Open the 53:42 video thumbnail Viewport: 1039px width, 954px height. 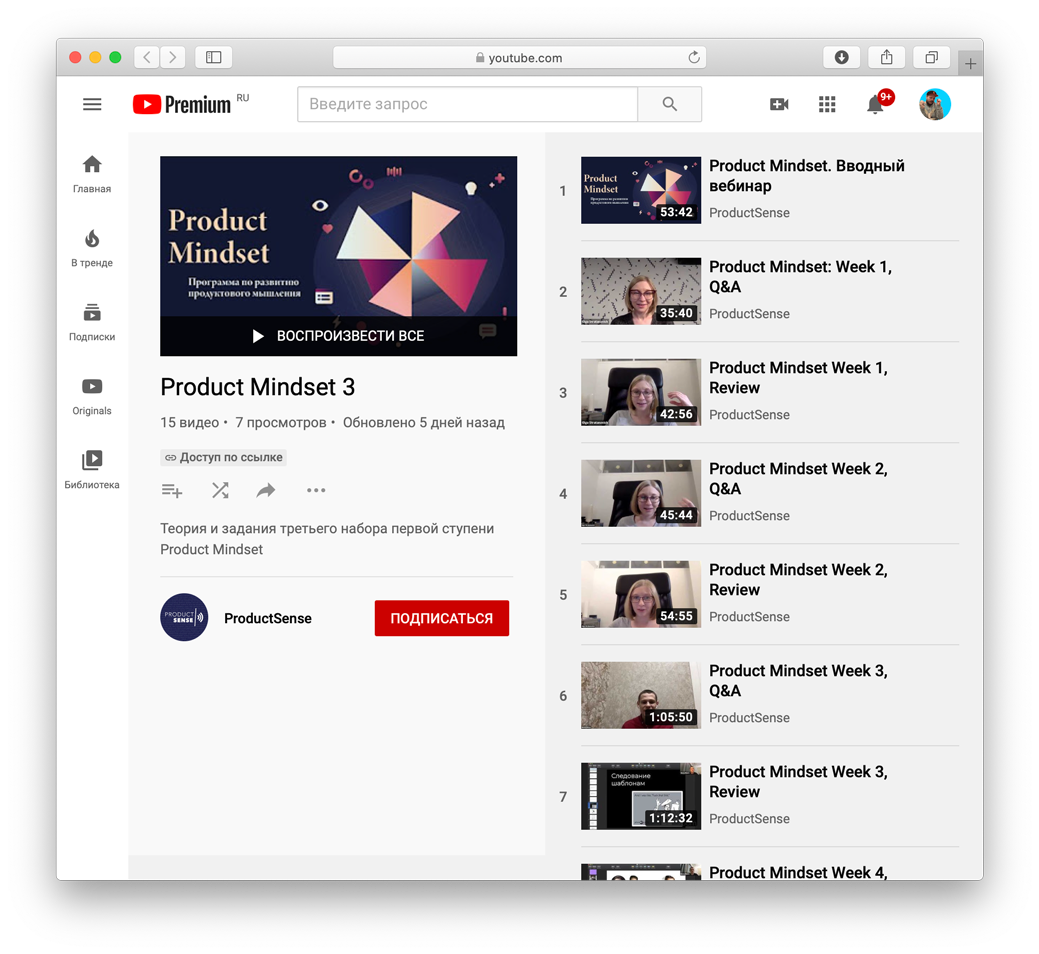(641, 190)
